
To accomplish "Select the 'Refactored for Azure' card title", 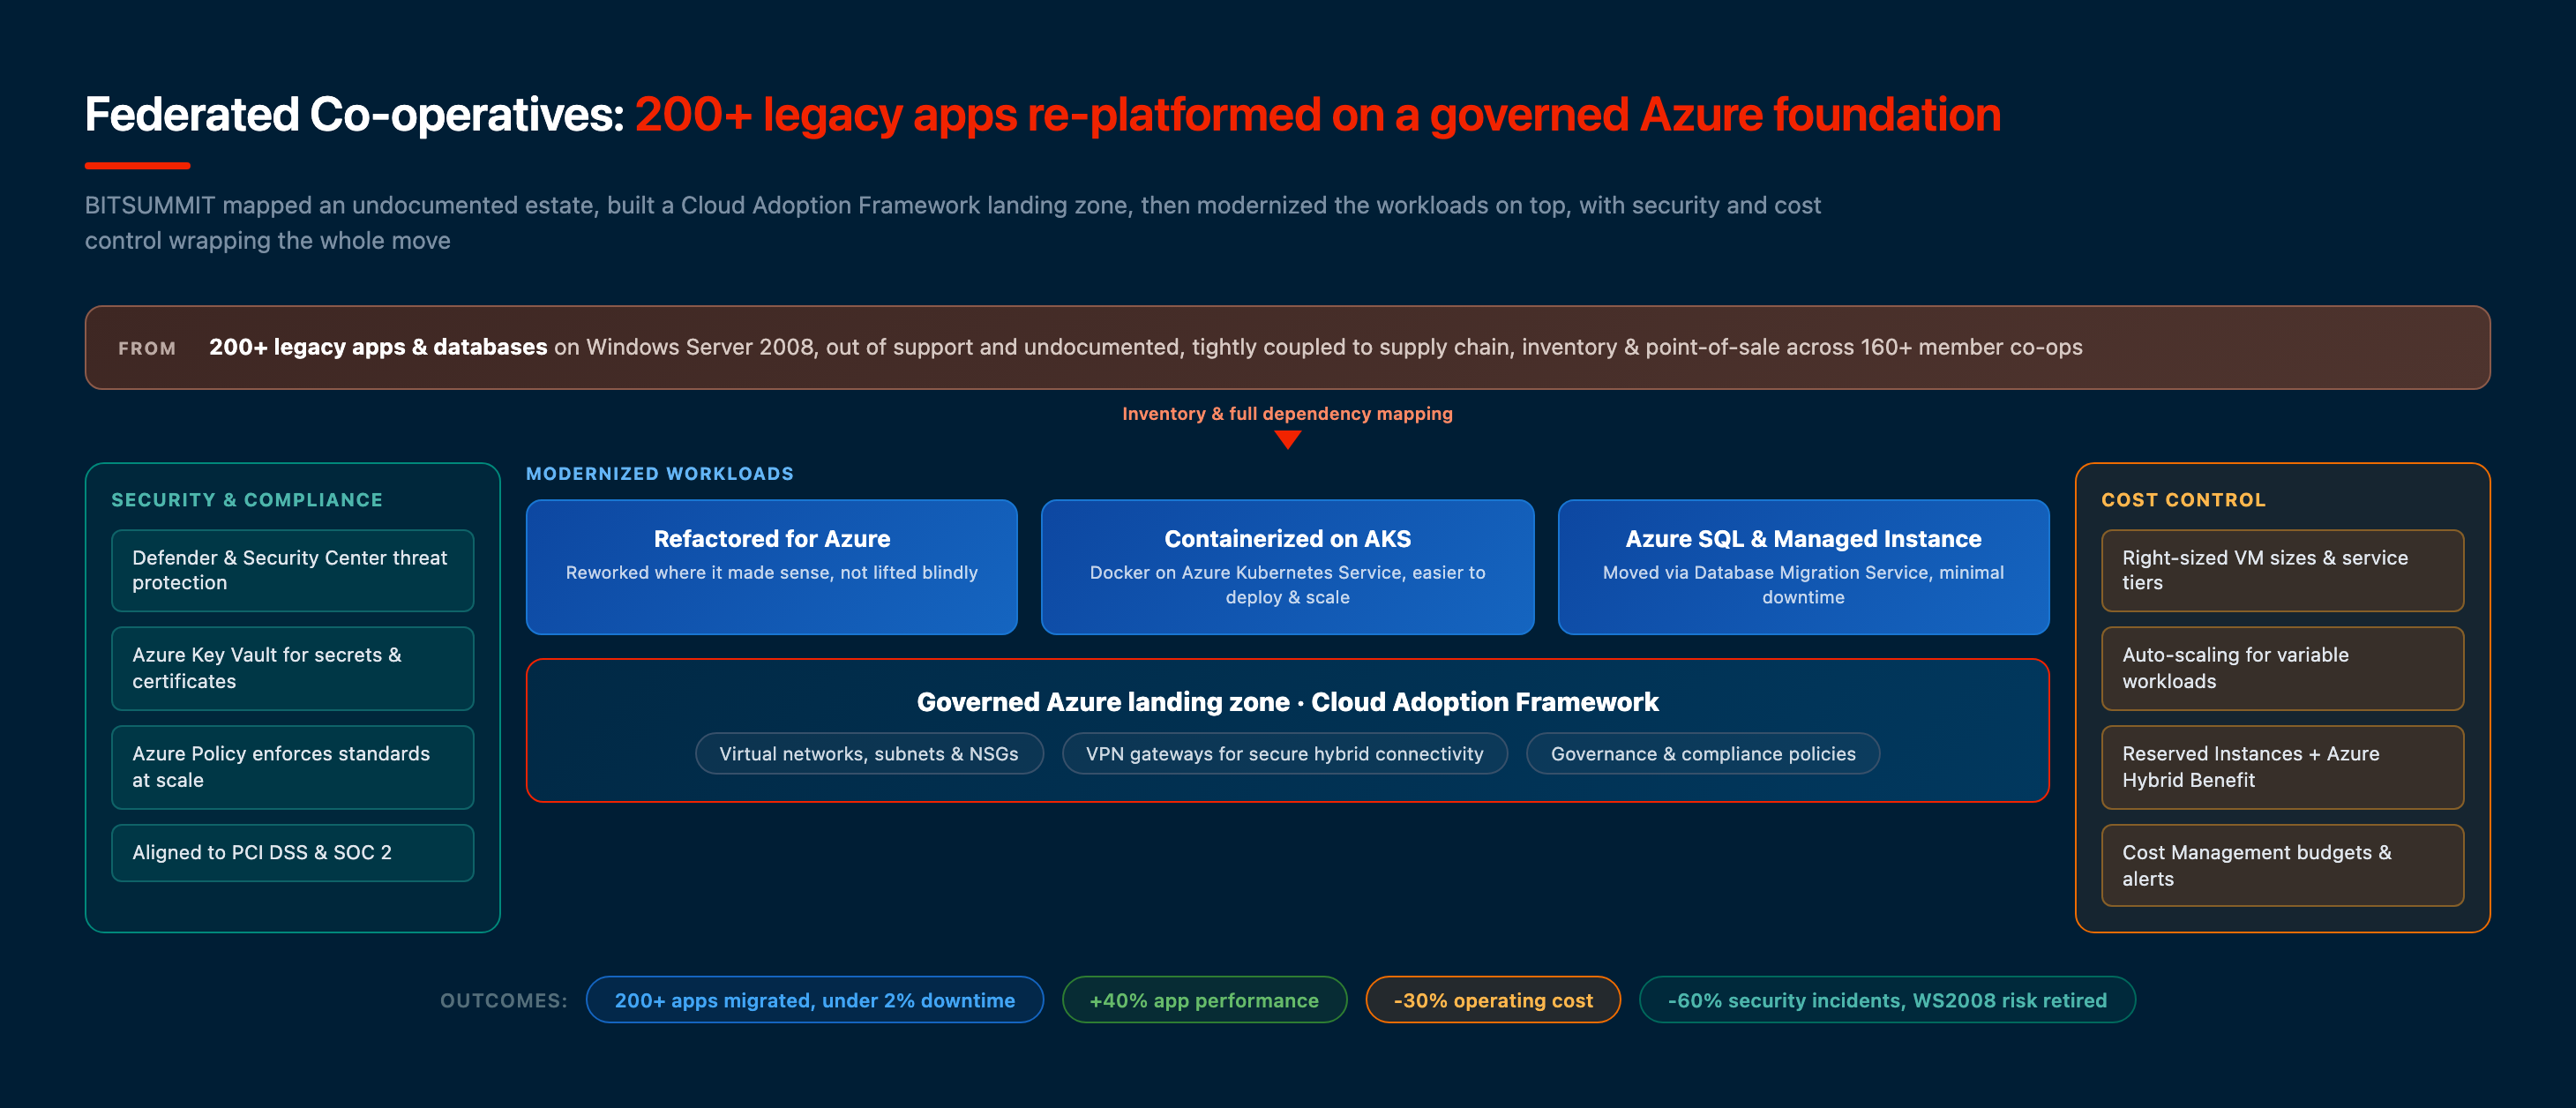I will point(772,538).
